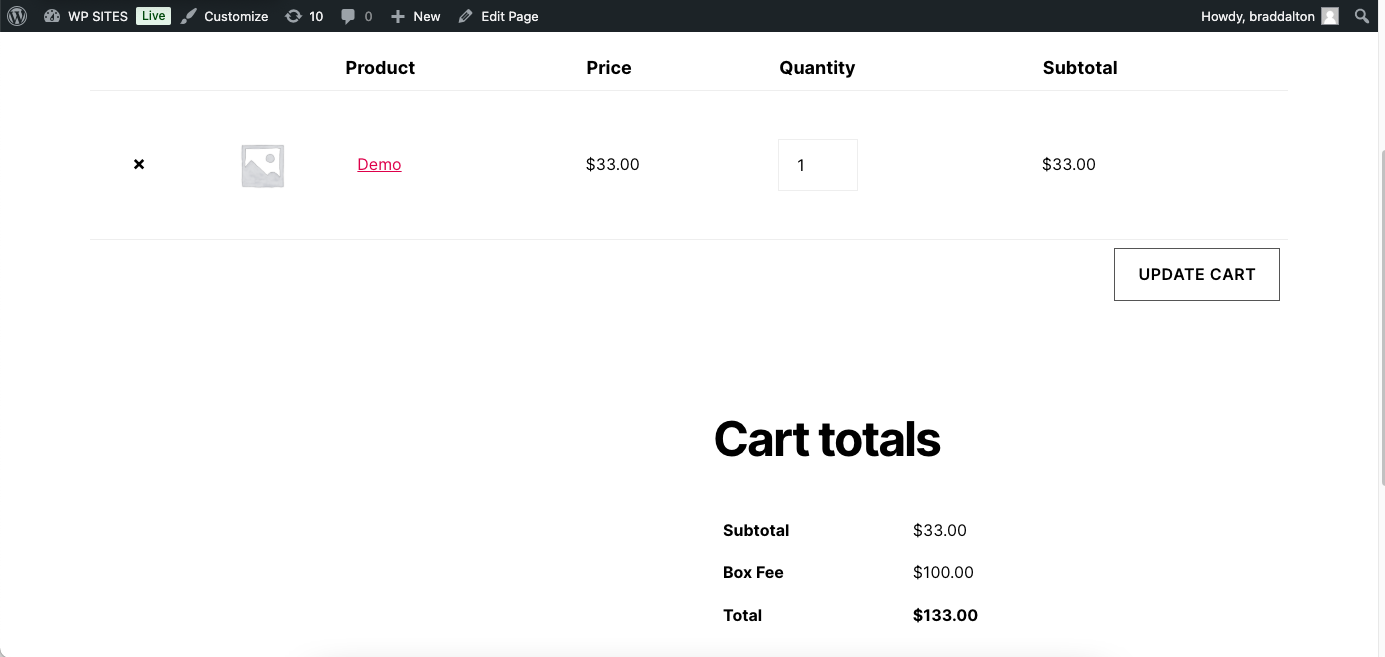Image resolution: width=1385 pixels, height=657 pixels.
Task: Open the New content menu
Action: pyautogui.click(x=416, y=16)
